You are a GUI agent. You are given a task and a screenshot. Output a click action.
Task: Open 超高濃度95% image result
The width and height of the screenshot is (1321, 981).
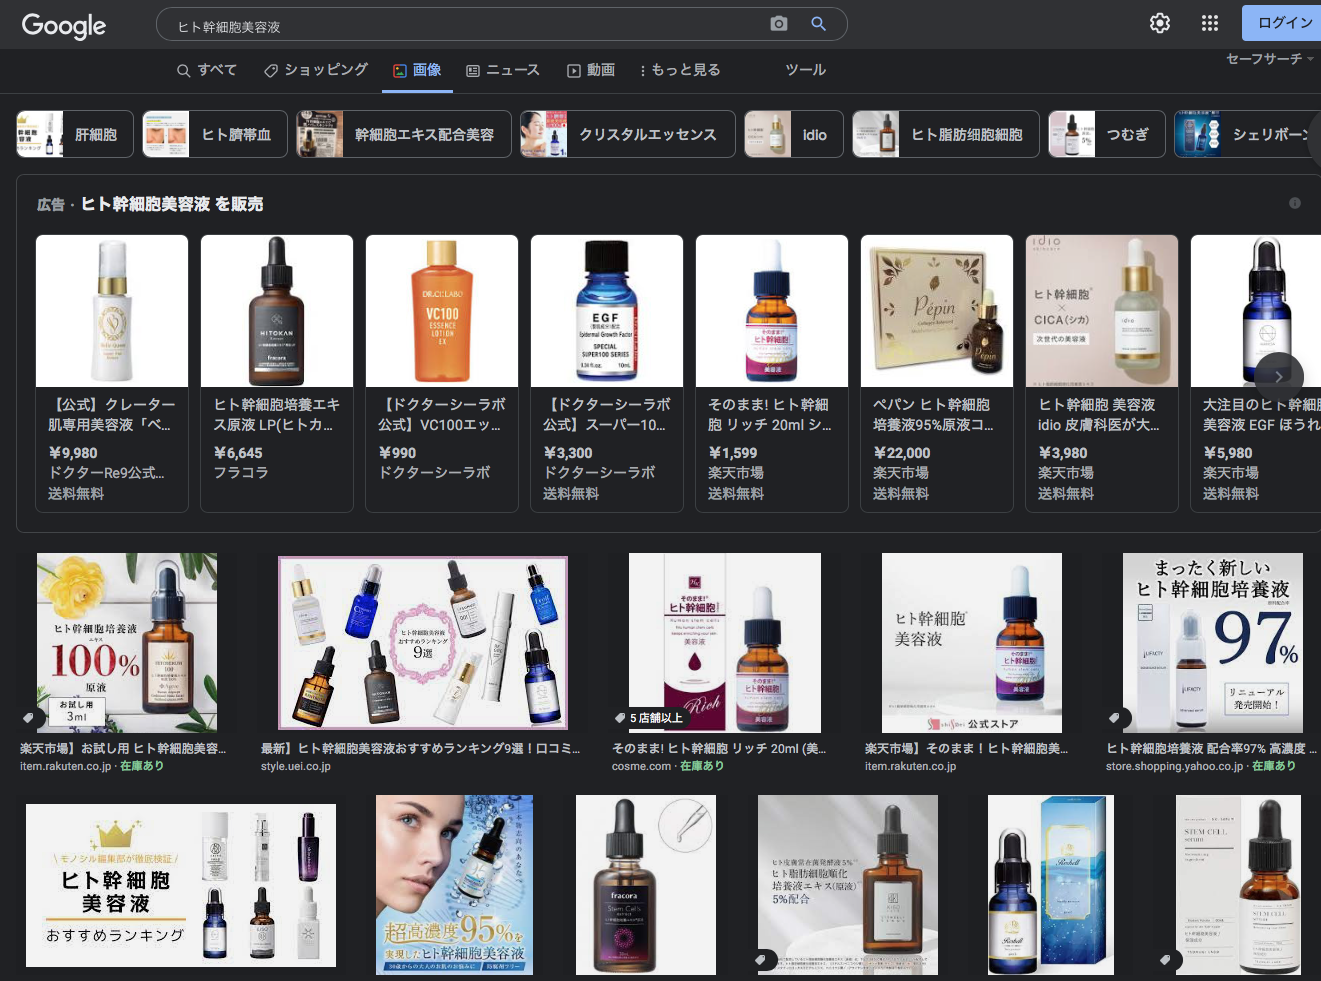454,885
